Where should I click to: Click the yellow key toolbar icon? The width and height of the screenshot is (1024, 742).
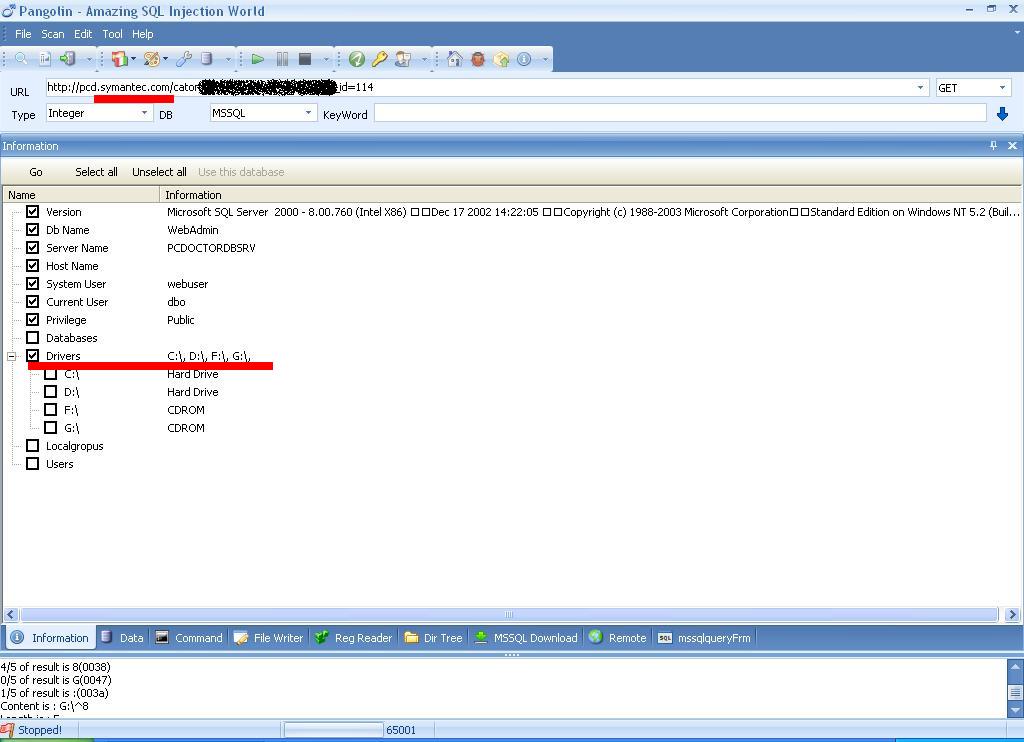pos(379,59)
